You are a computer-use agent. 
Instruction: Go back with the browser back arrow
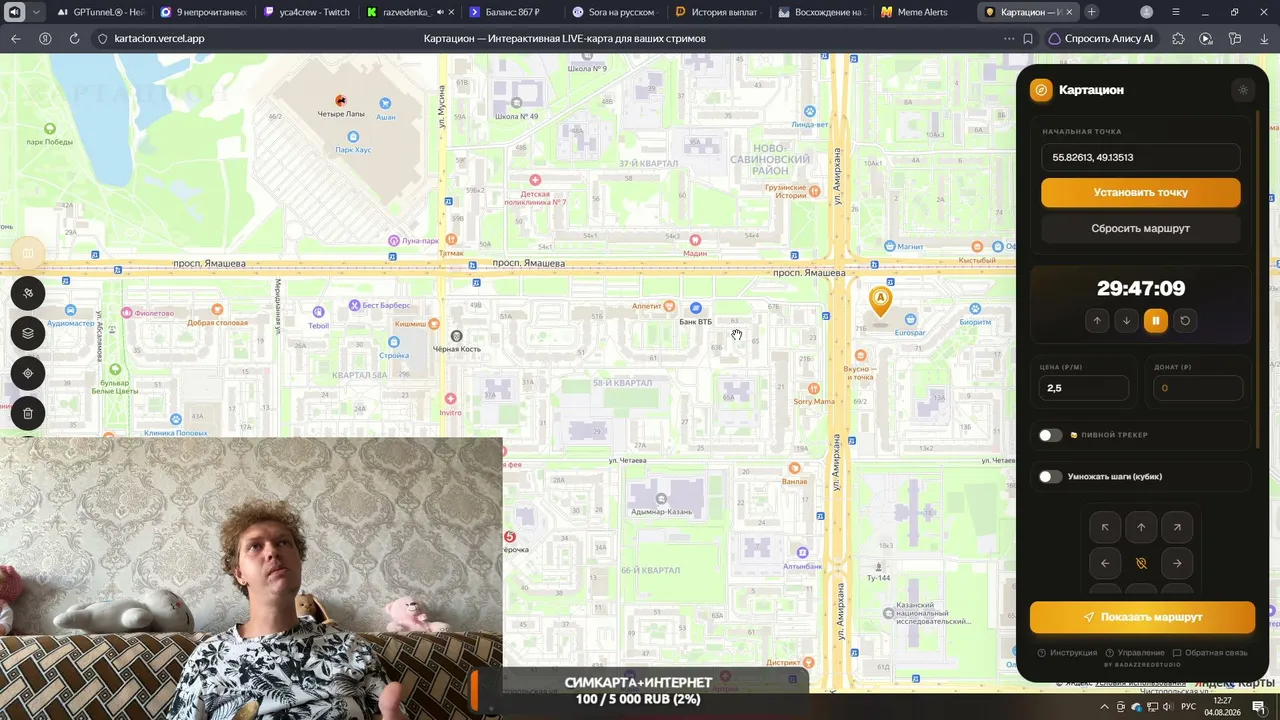coord(15,39)
